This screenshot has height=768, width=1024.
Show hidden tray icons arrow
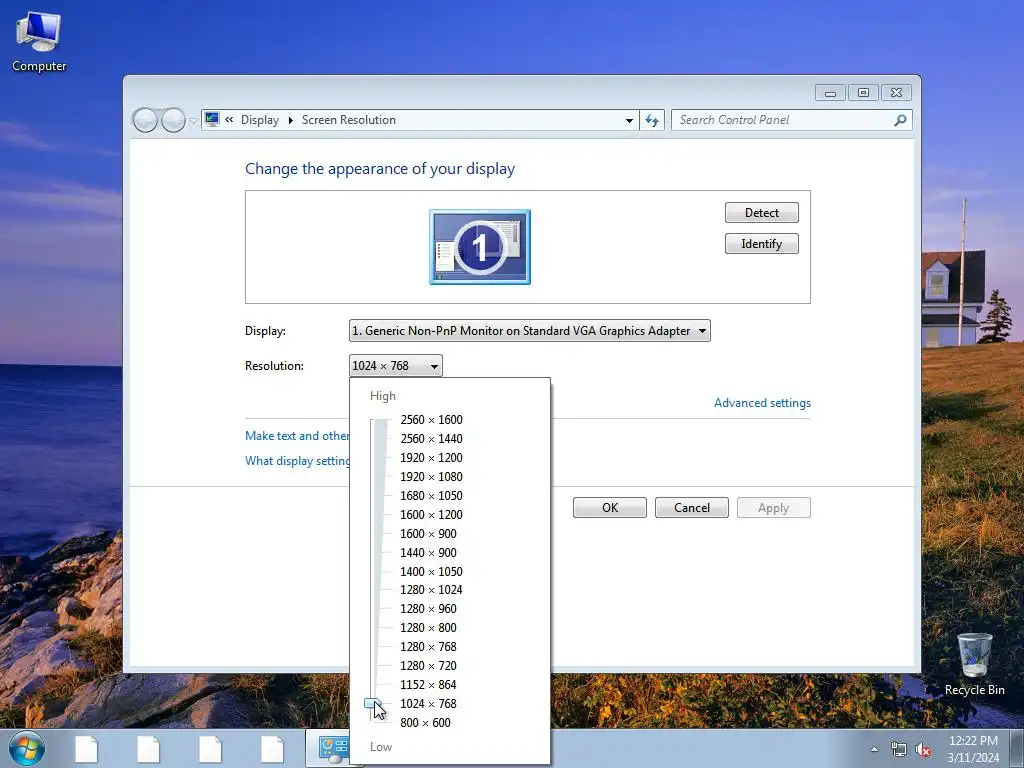pyautogui.click(x=874, y=749)
